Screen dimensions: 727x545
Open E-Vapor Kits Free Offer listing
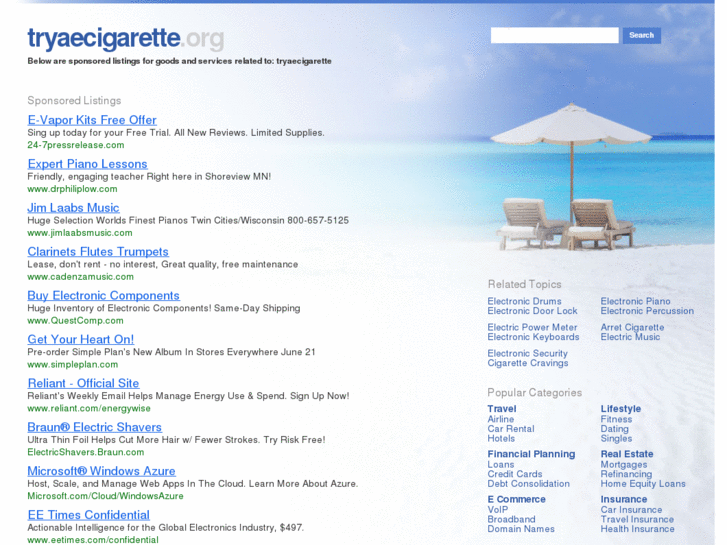92,120
